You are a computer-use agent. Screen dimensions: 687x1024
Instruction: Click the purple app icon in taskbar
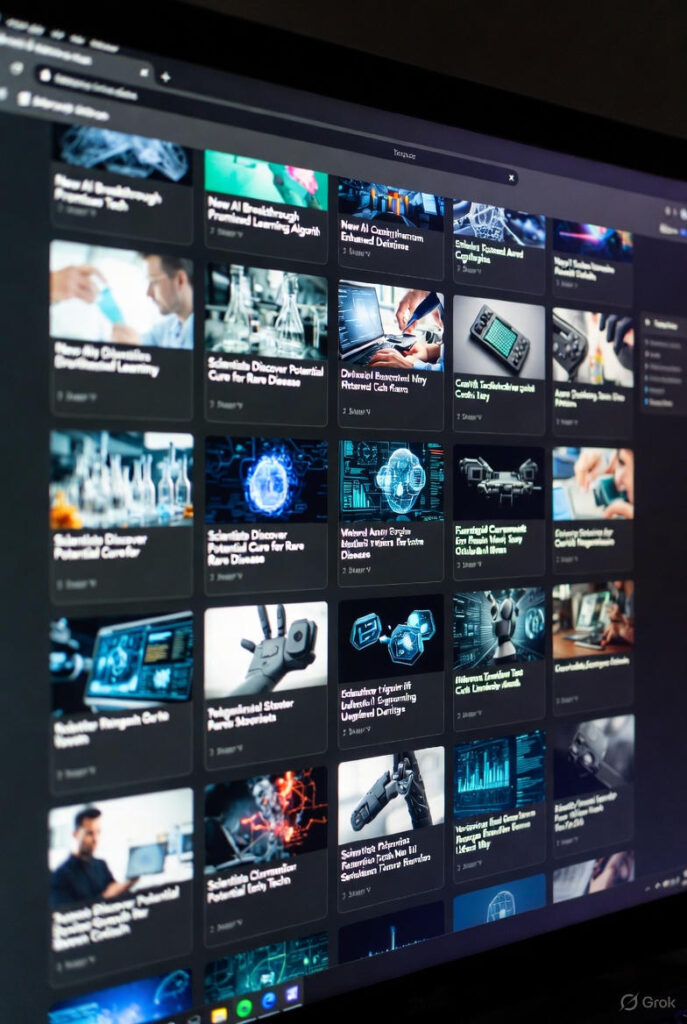coord(292,994)
